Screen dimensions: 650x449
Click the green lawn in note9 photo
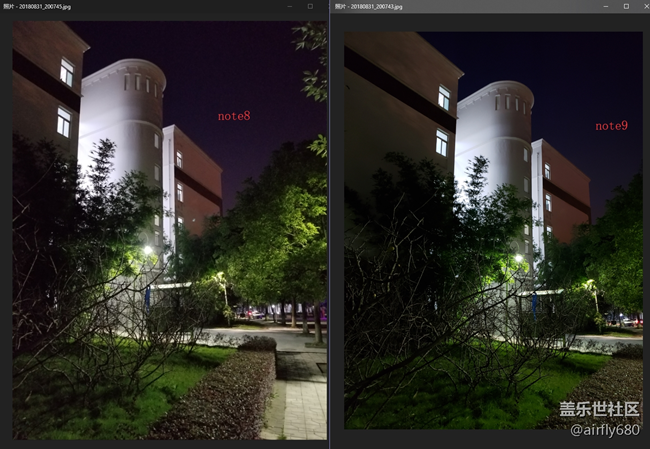[x=470, y=400]
